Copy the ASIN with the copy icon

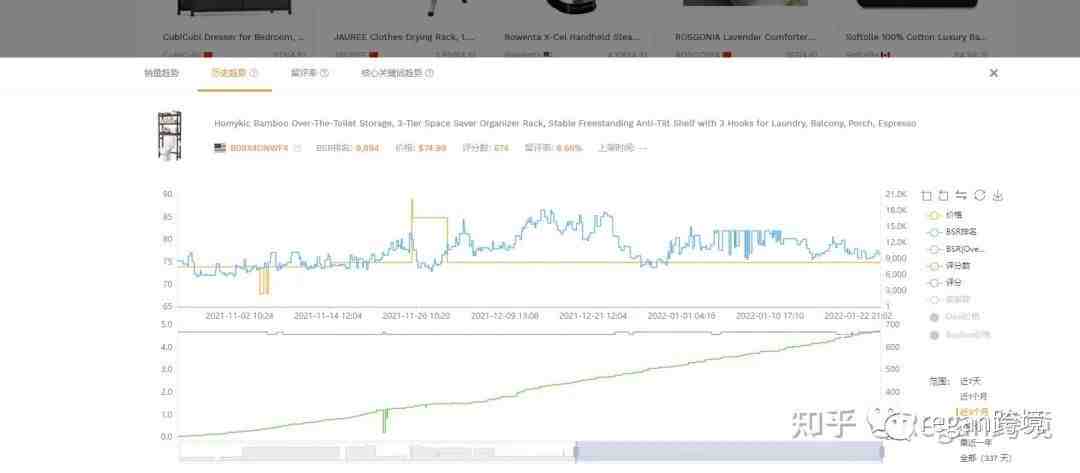298,148
